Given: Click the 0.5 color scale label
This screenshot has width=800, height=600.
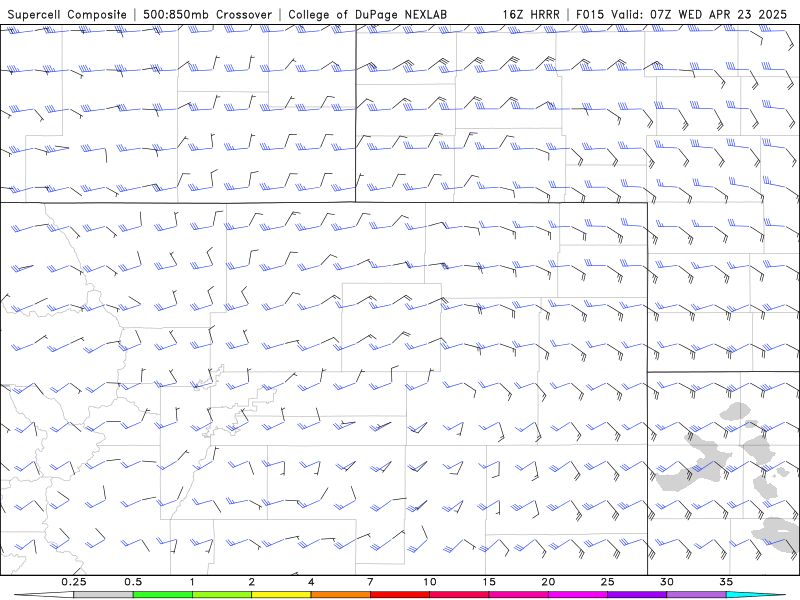Looking at the screenshot, I should 133,582.
